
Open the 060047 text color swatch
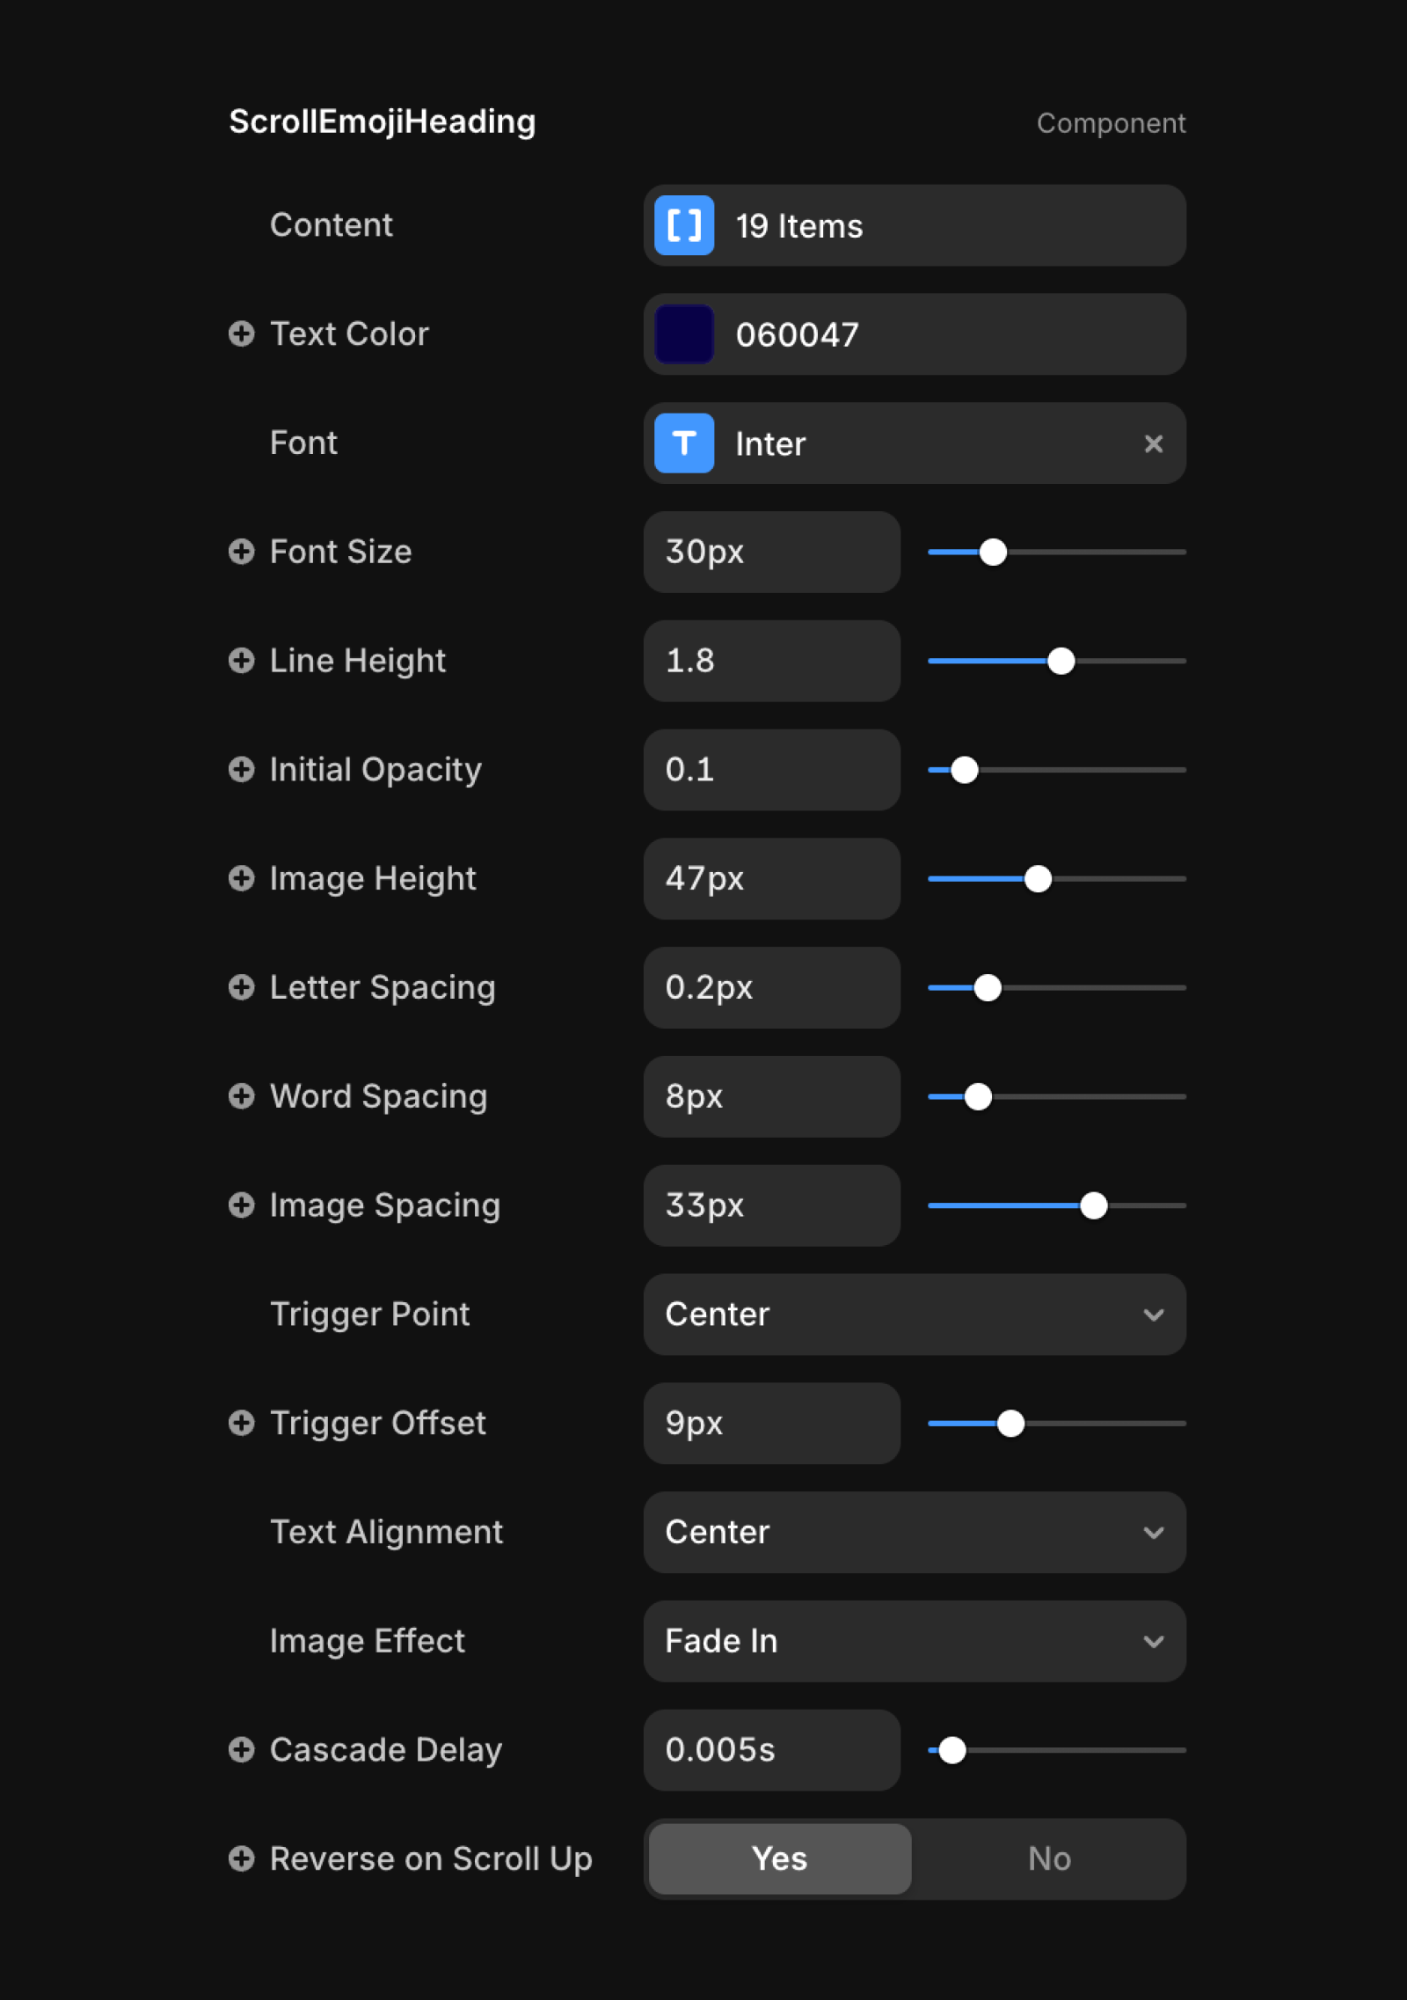coord(684,334)
